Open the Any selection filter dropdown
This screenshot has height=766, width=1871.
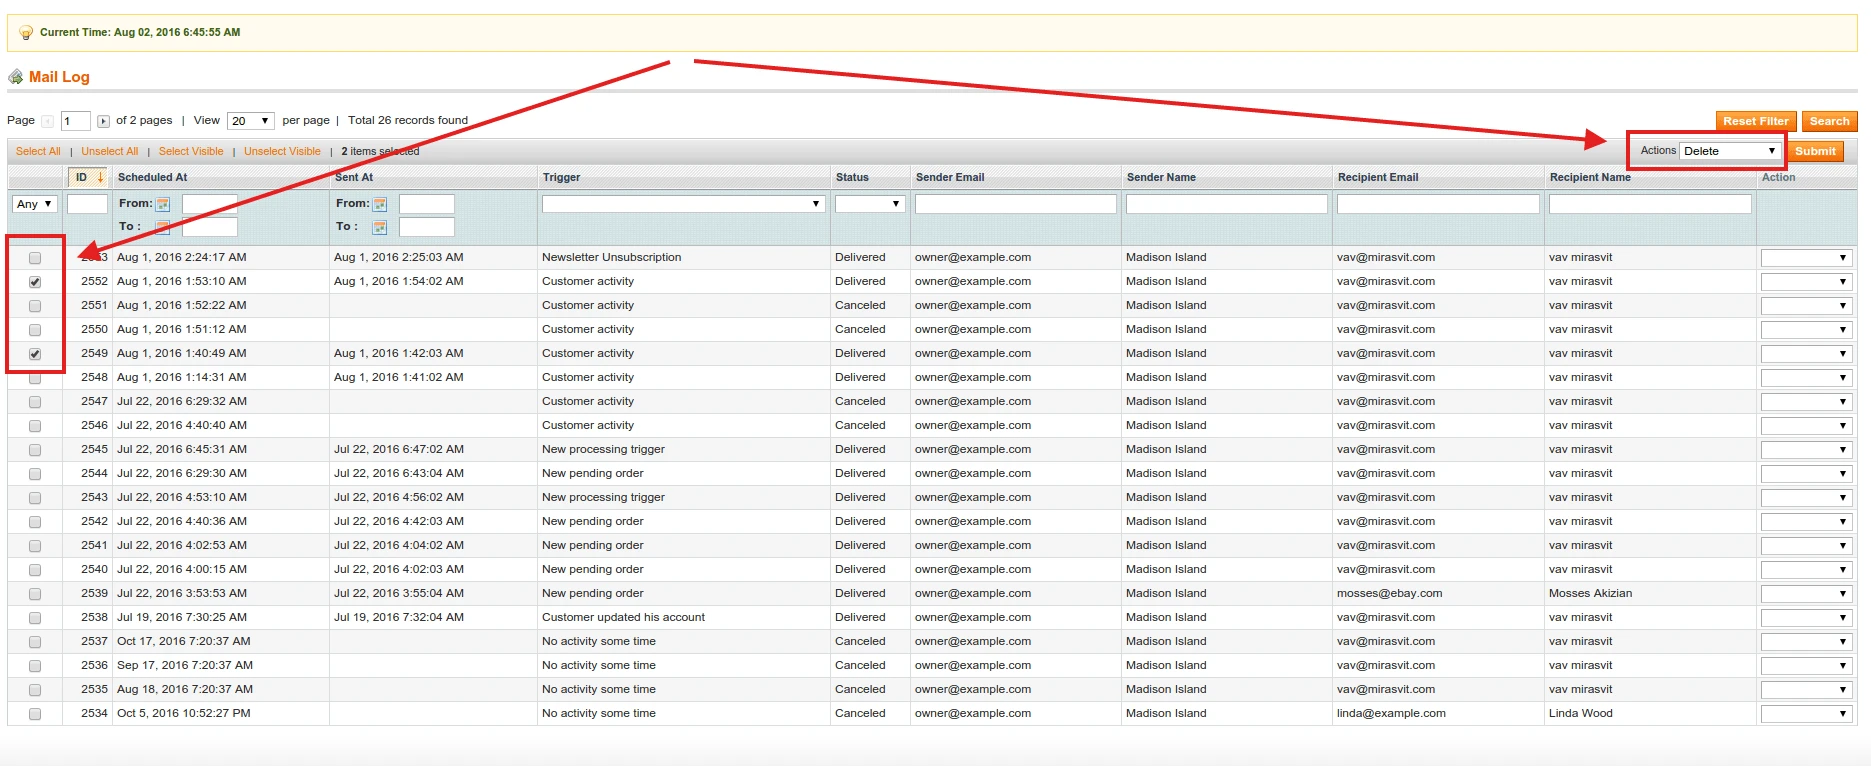pos(35,204)
